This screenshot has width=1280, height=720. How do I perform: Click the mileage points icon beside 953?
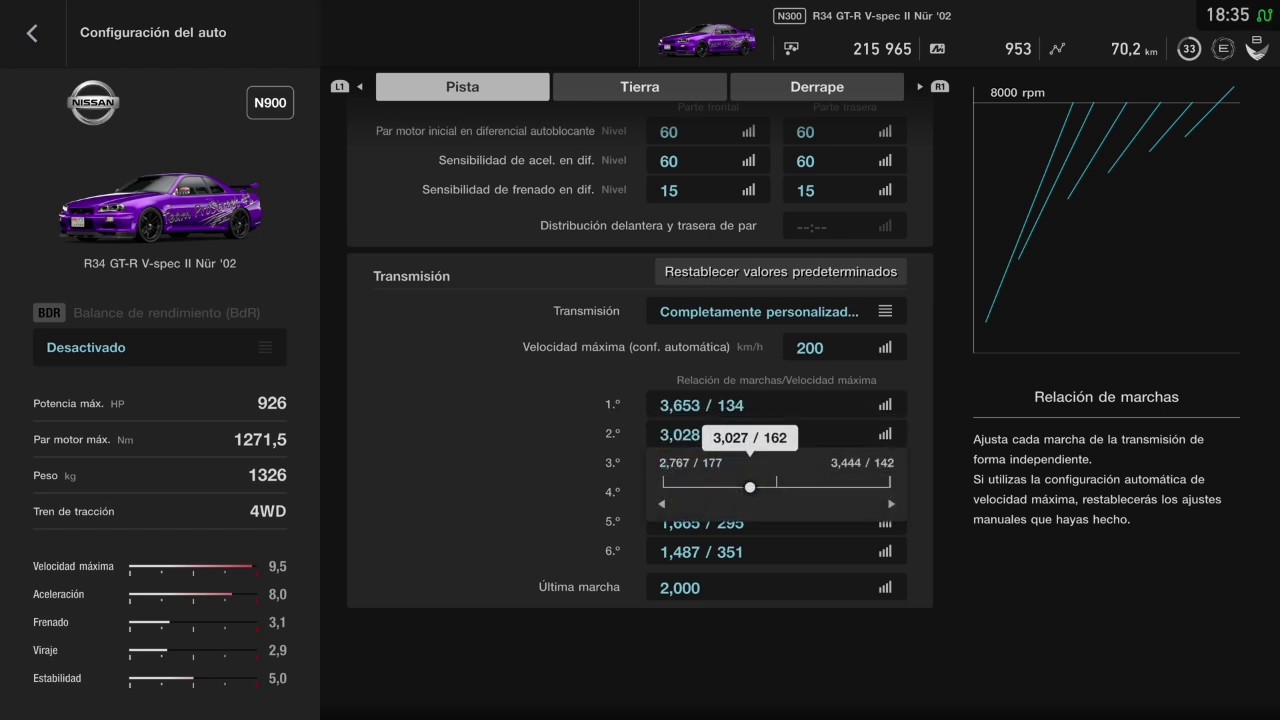click(937, 48)
